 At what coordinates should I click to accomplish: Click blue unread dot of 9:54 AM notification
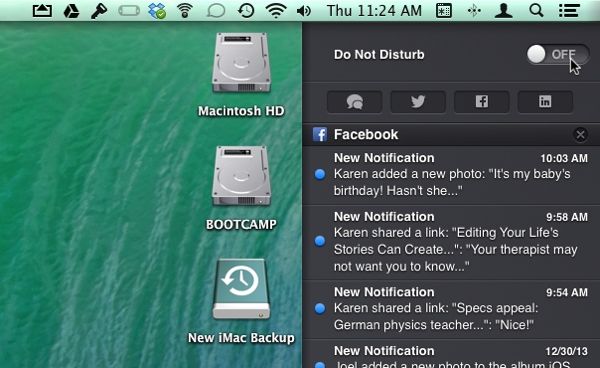pyautogui.click(x=320, y=308)
